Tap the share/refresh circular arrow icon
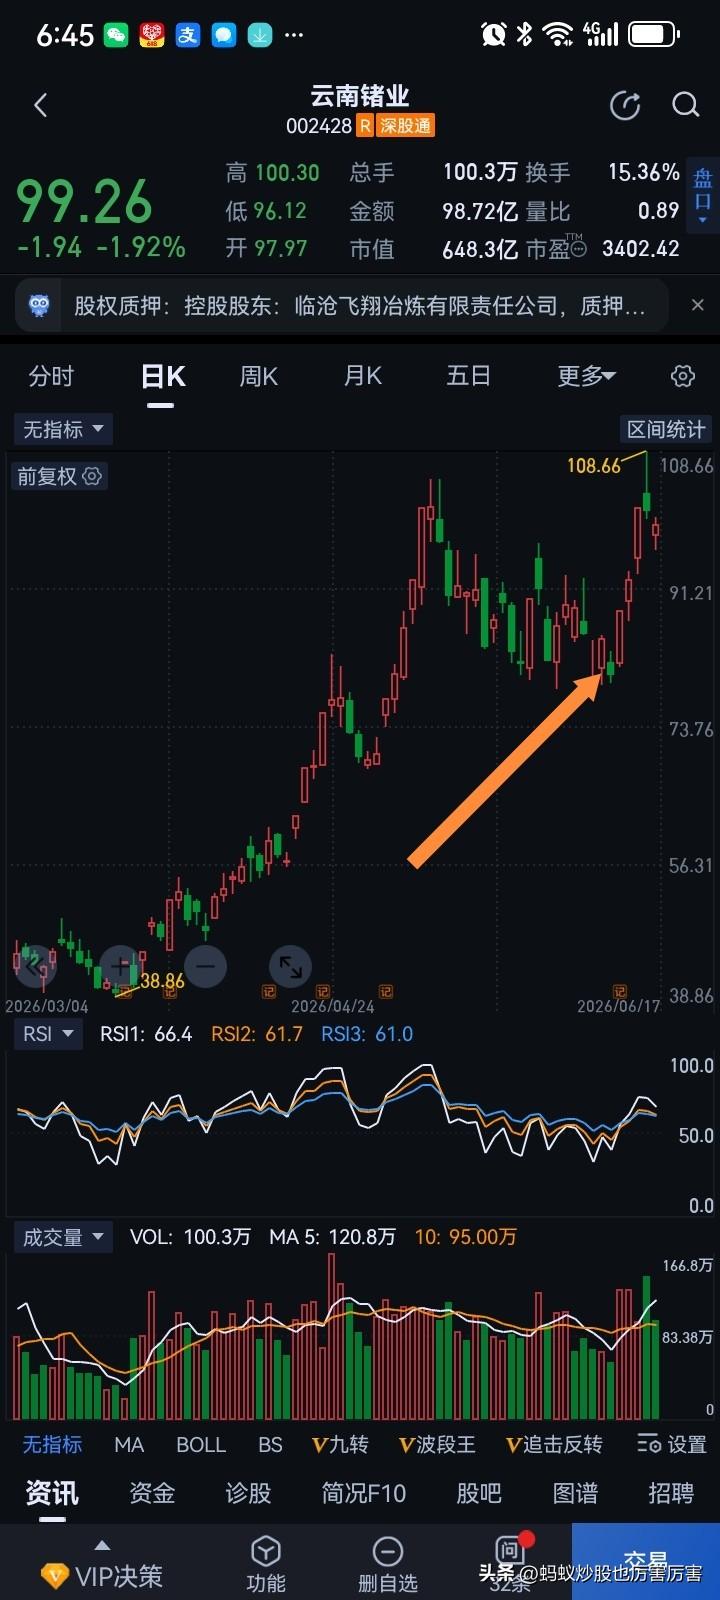Image resolution: width=720 pixels, height=1600 pixels. tap(625, 105)
